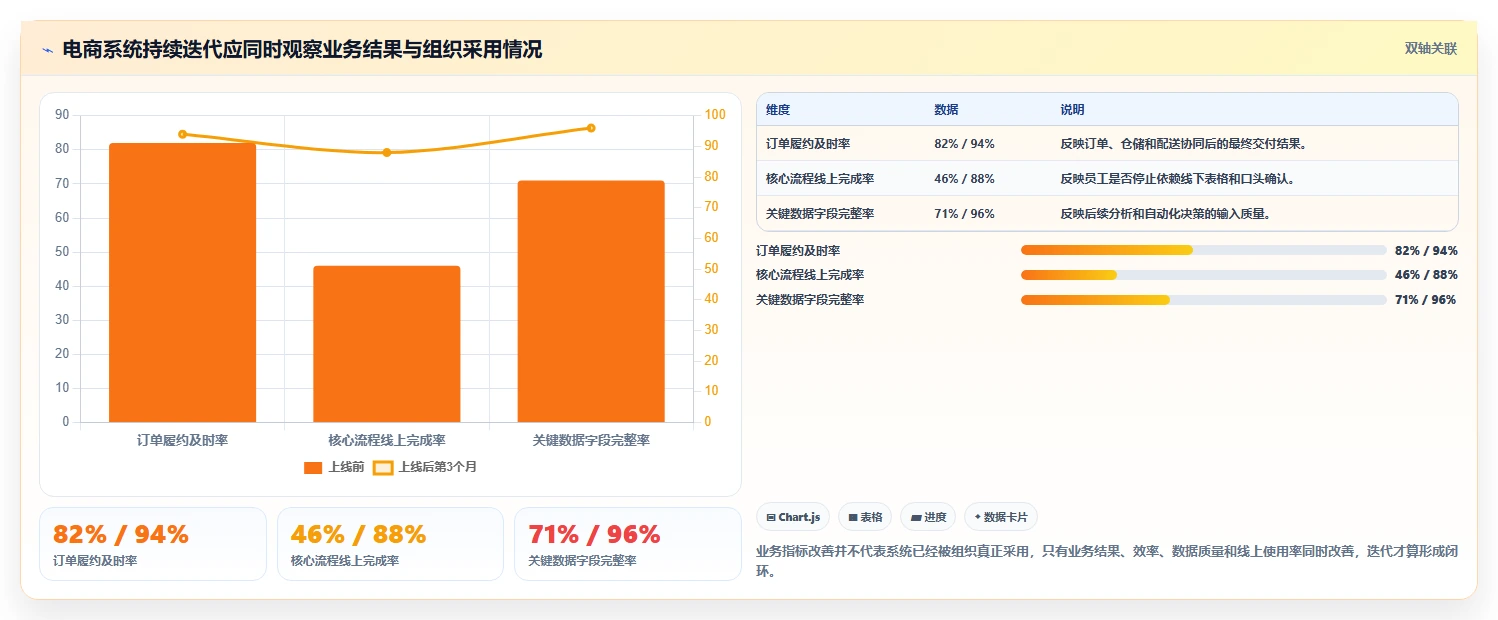Click the title 电商系统持续迭代应同时观察业务结果
The width and height of the screenshot is (1498, 620).
coord(302,49)
